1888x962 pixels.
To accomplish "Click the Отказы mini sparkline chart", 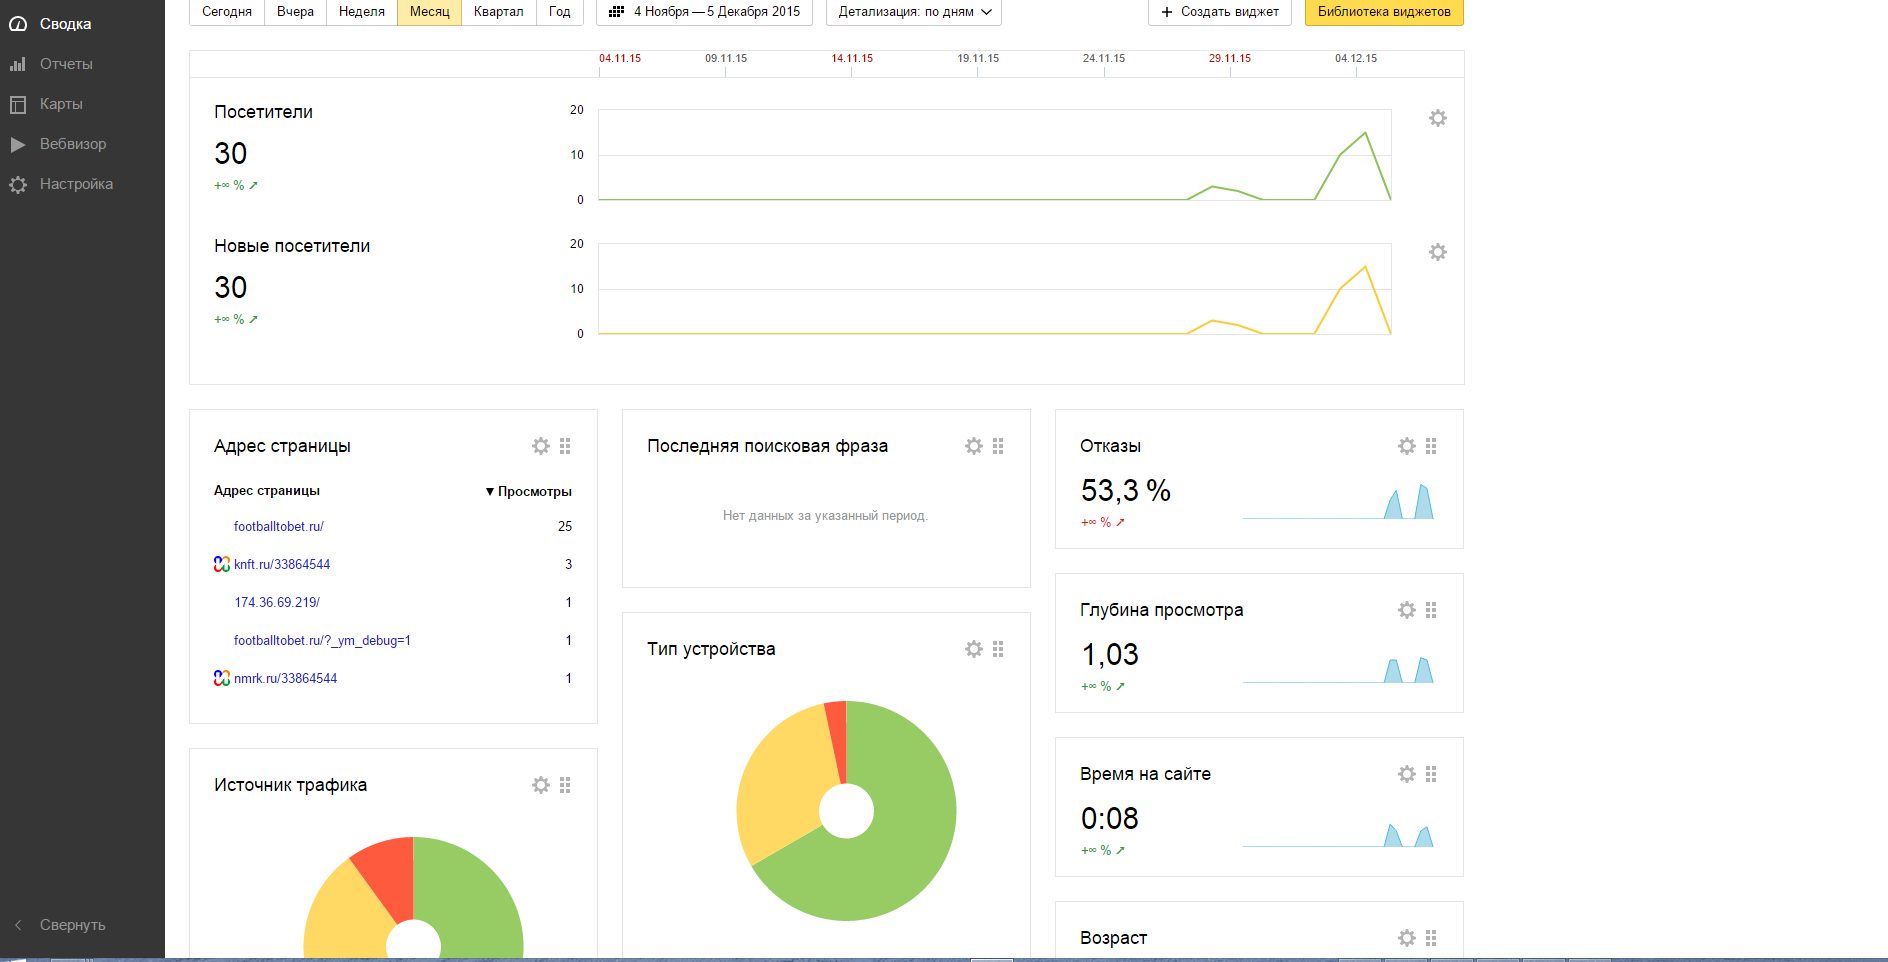I will point(1338,501).
